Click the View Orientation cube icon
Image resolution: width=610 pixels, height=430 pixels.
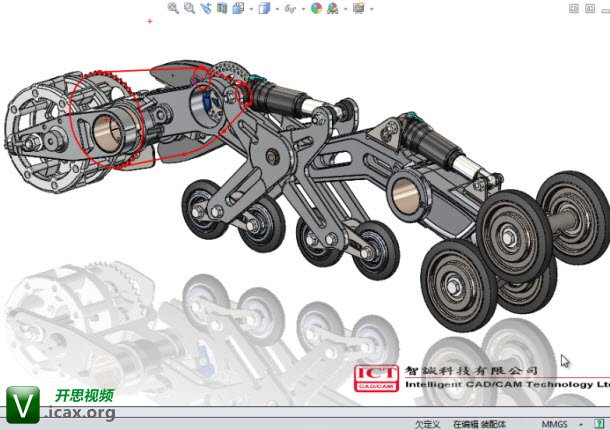(238, 8)
